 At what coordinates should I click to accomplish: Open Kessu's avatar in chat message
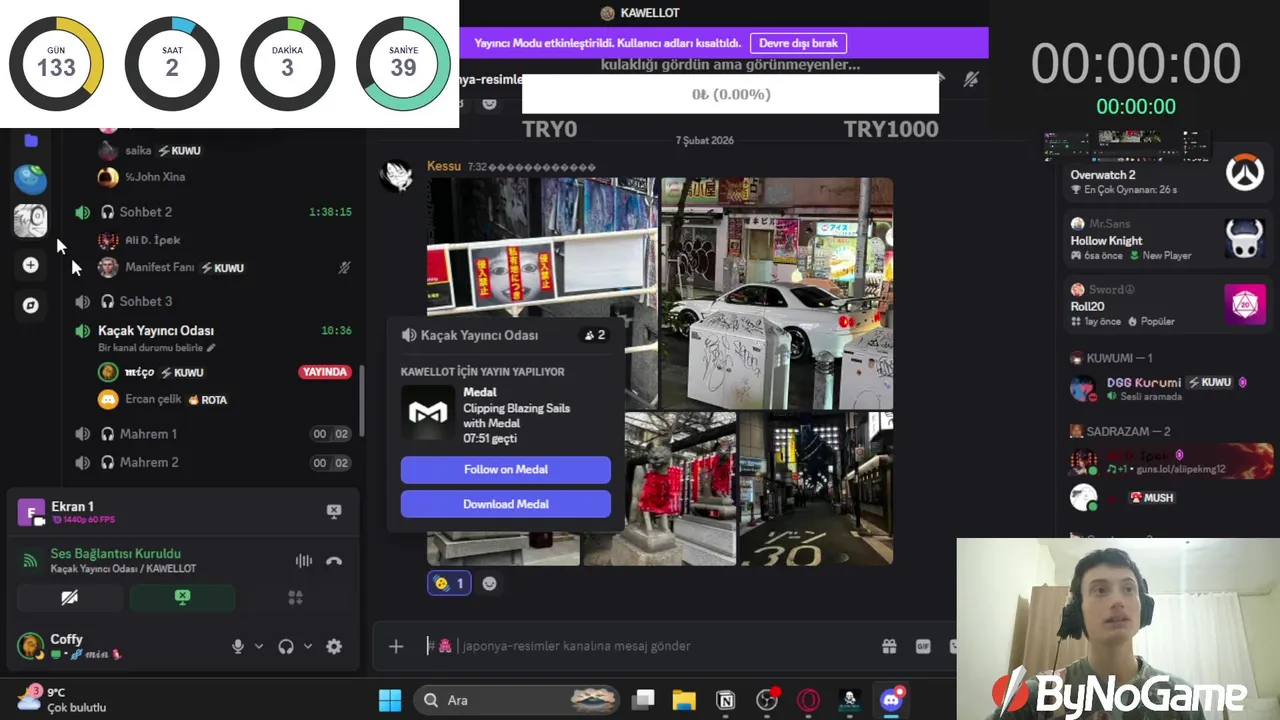pos(397,176)
